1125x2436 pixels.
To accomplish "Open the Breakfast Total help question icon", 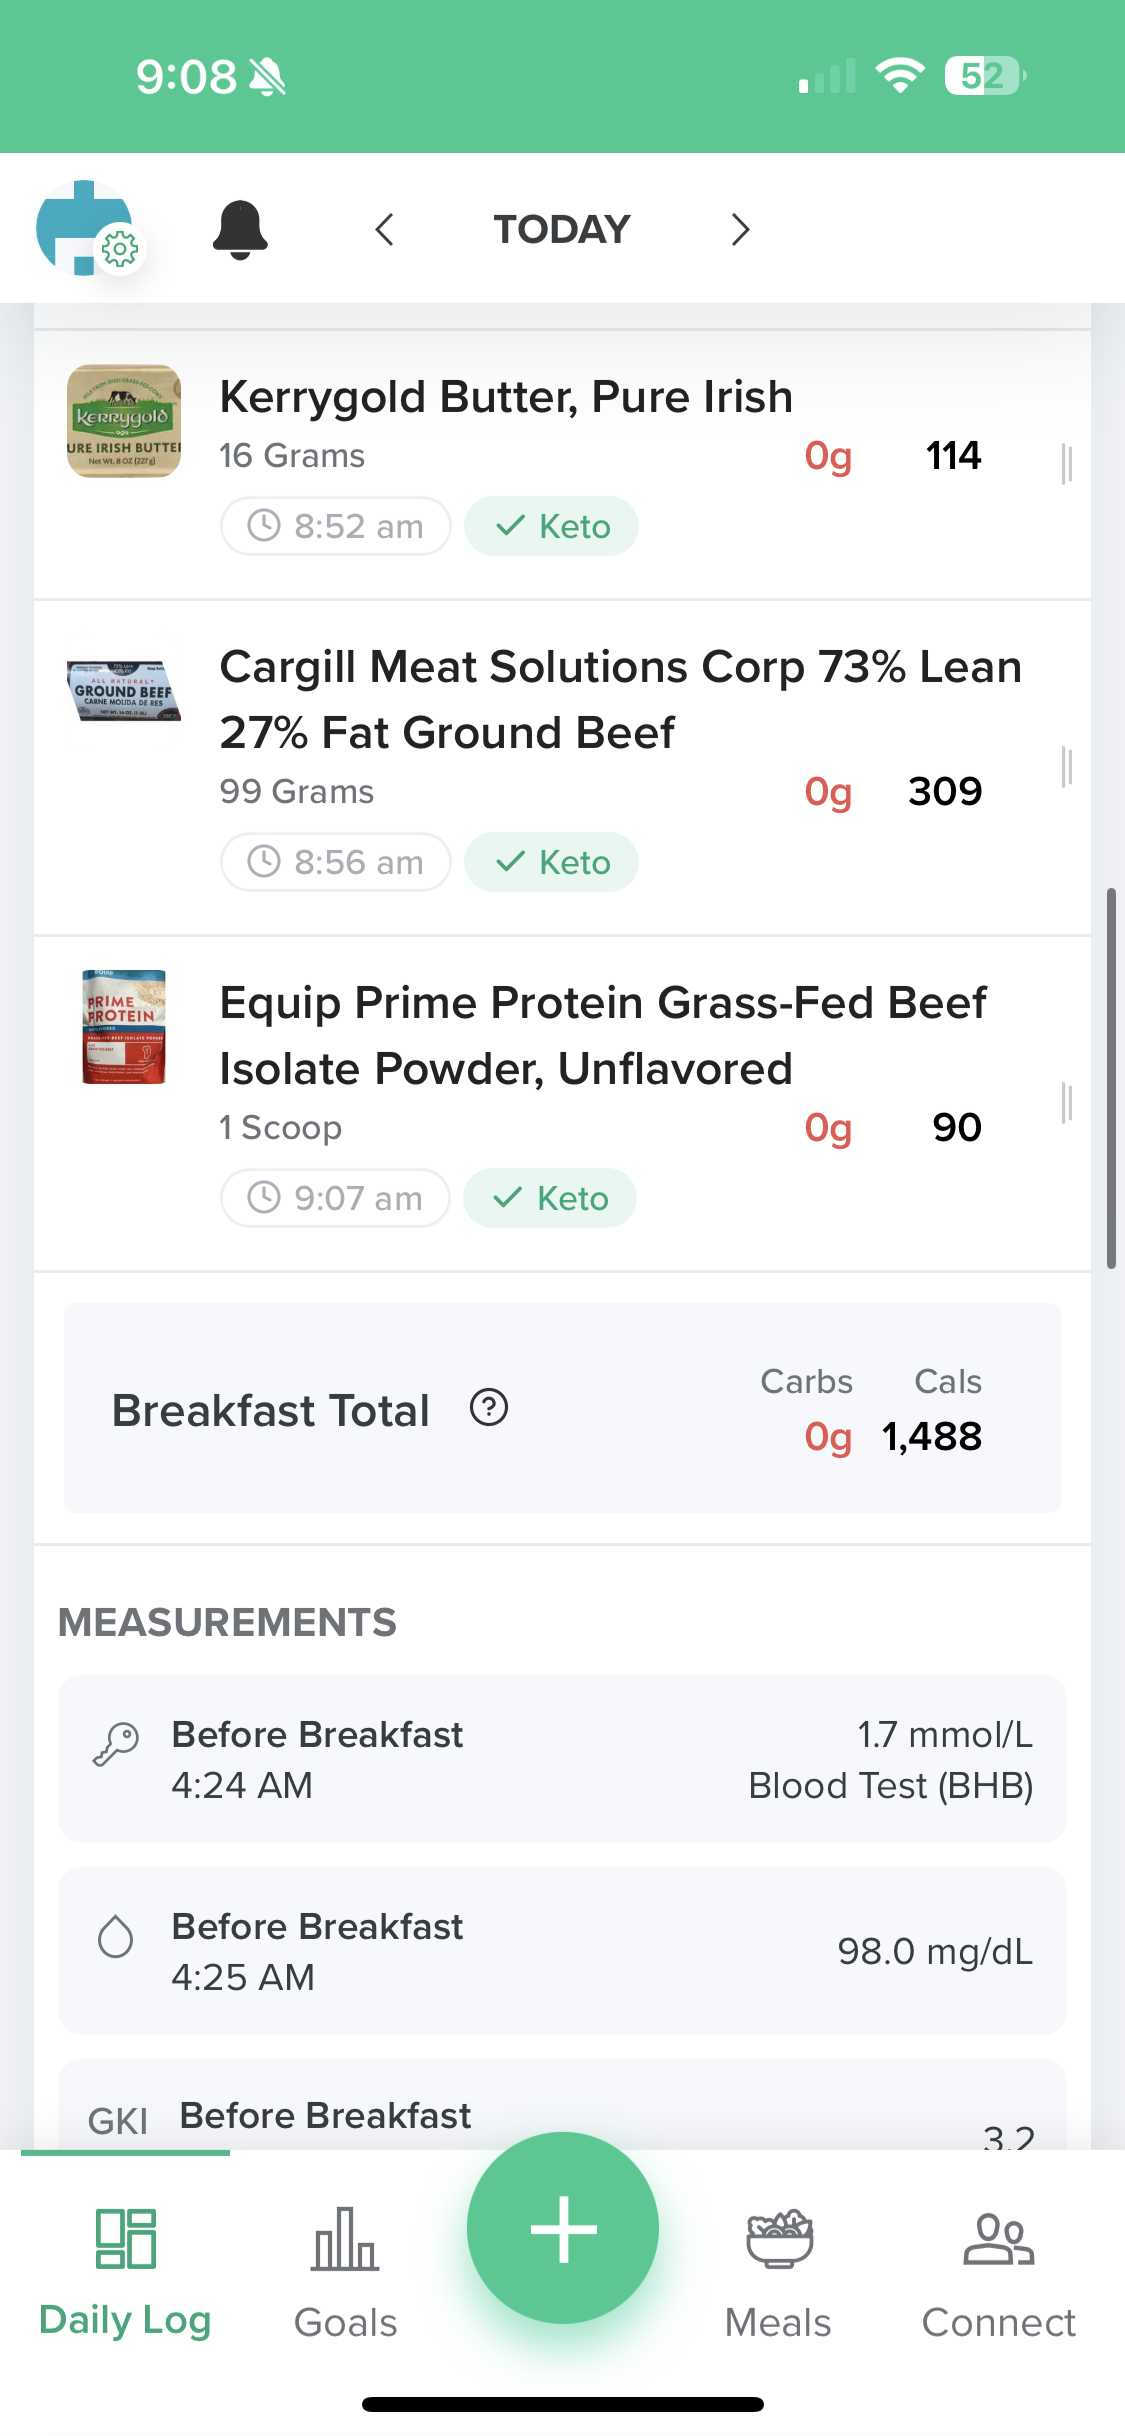I will (489, 1408).
